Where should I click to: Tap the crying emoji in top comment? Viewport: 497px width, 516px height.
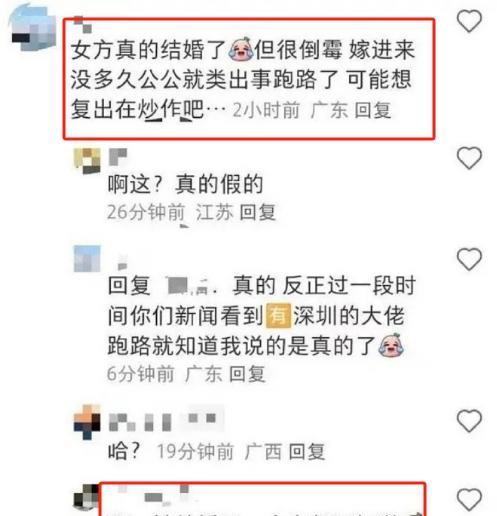click(x=241, y=49)
